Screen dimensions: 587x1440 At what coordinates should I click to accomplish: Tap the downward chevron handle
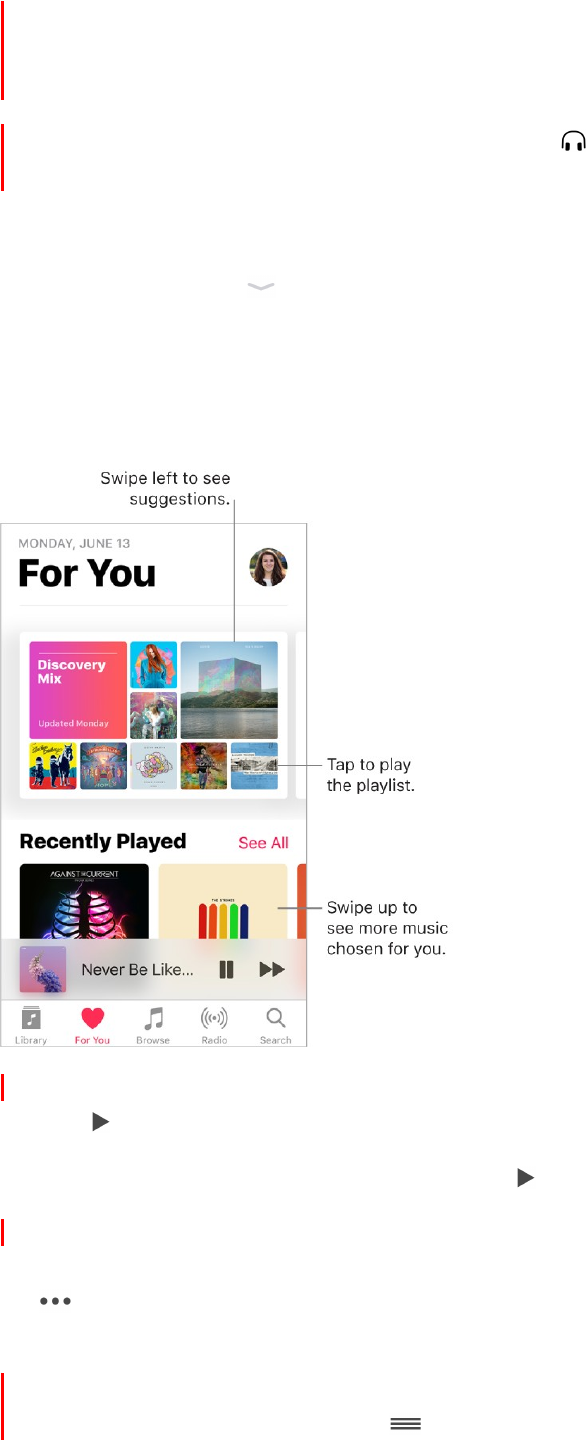(260, 286)
